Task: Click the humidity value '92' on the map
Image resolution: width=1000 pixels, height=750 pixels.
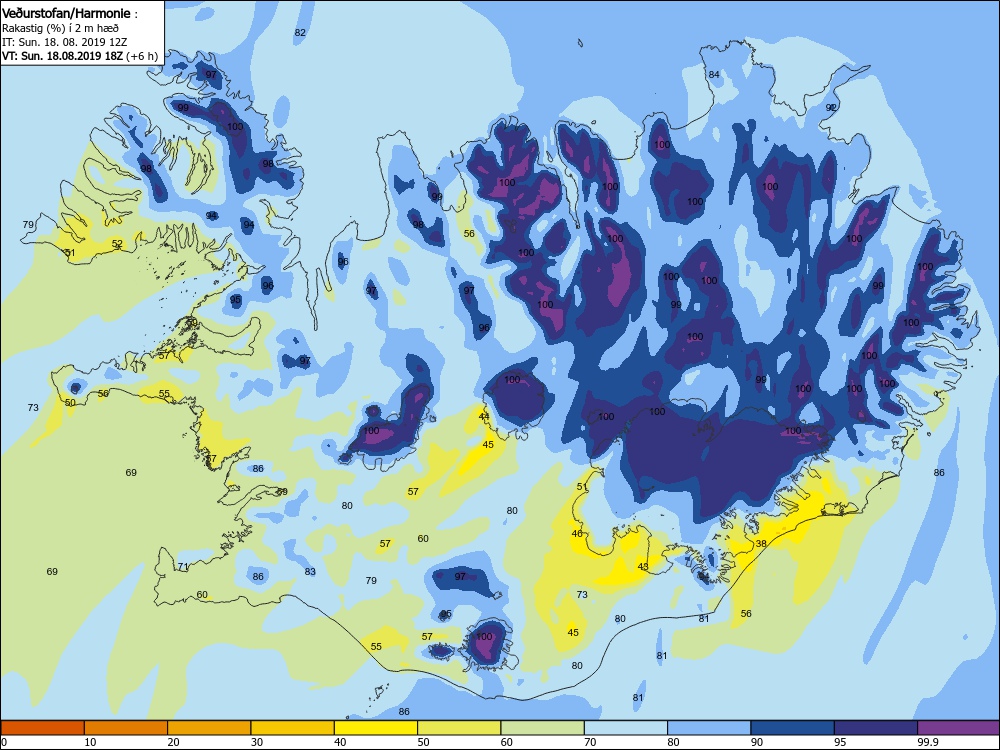Action: point(831,108)
